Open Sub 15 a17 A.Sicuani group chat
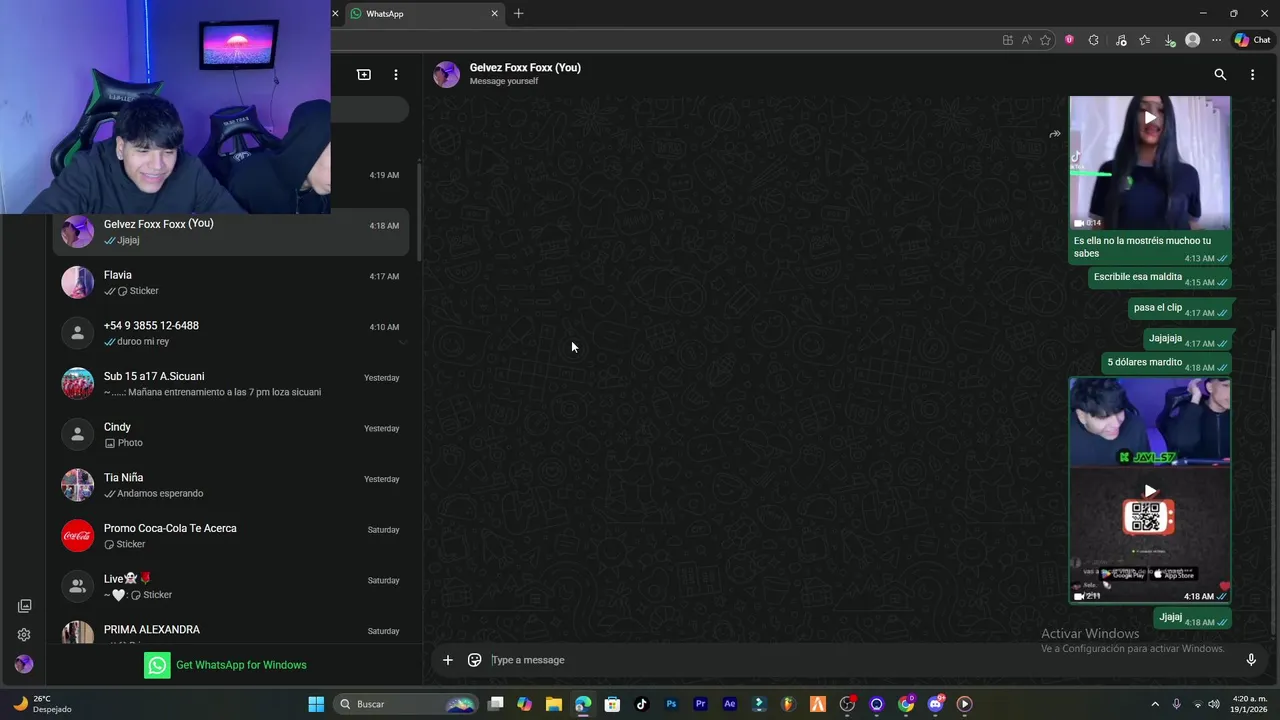The image size is (1280, 720). (x=231, y=384)
